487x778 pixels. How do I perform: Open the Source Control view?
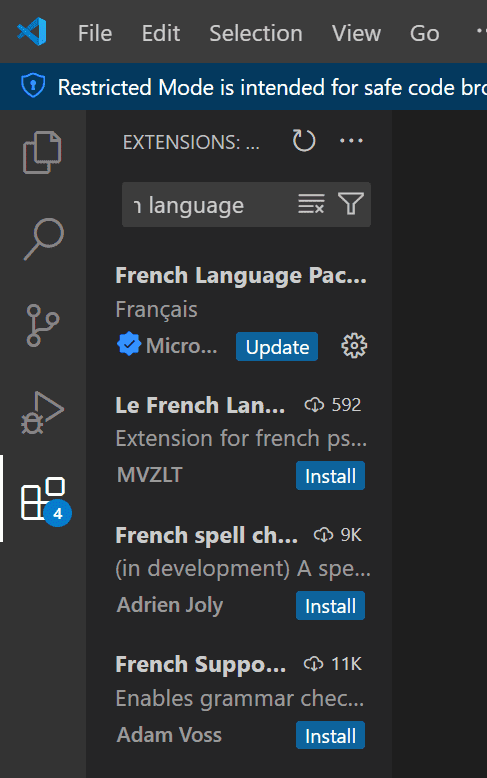(x=43, y=325)
